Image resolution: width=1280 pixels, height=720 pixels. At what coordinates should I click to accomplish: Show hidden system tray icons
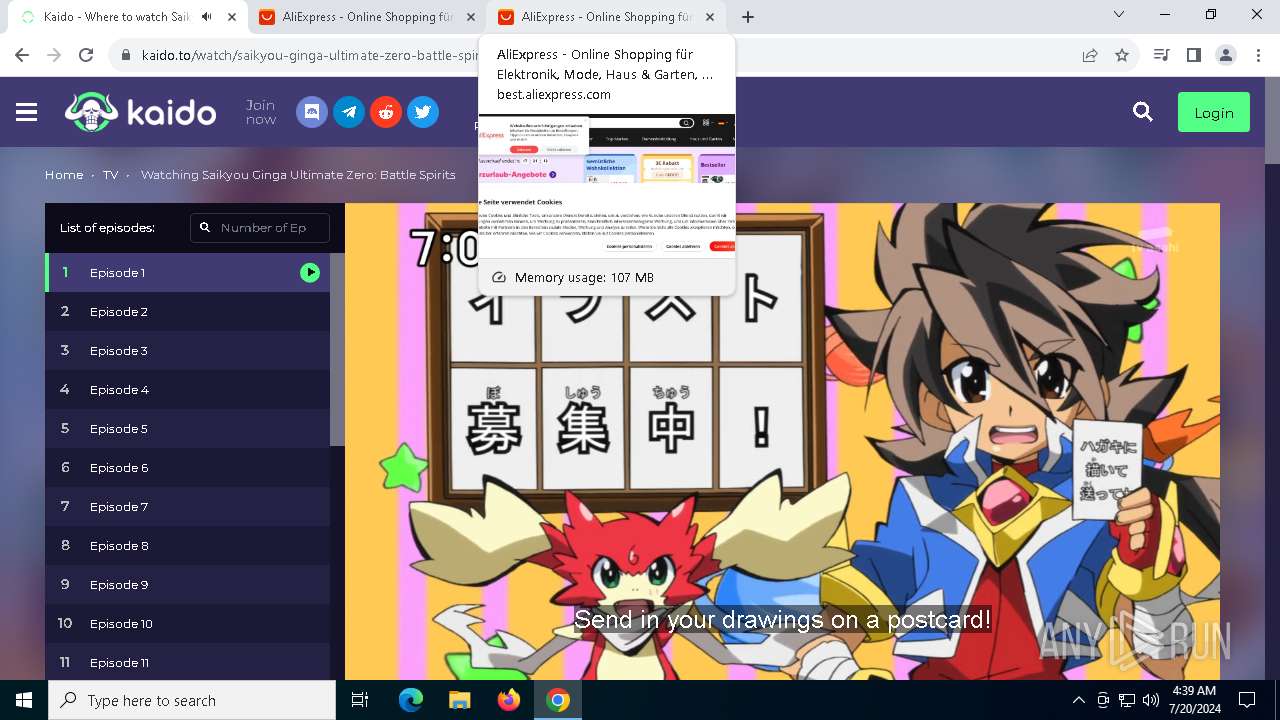(x=1078, y=700)
